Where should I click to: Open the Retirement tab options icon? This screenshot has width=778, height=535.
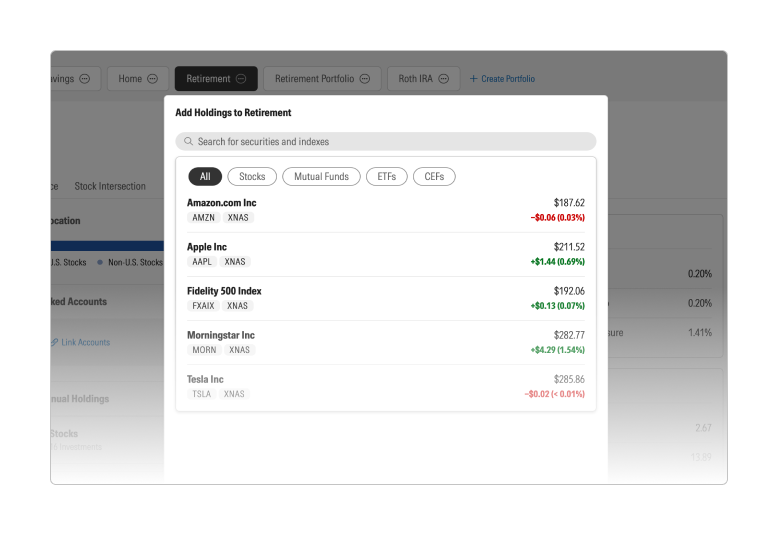pos(243,79)
